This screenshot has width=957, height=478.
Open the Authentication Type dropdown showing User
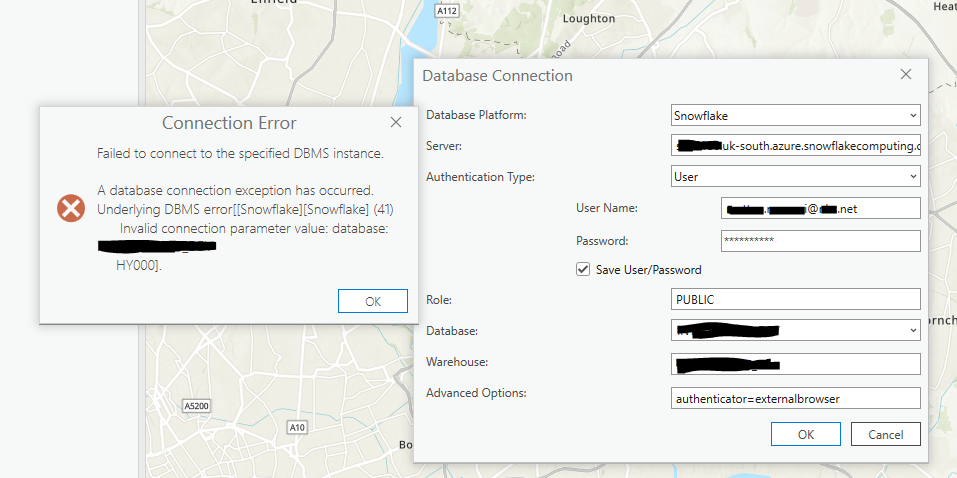(x=795, y=176)
